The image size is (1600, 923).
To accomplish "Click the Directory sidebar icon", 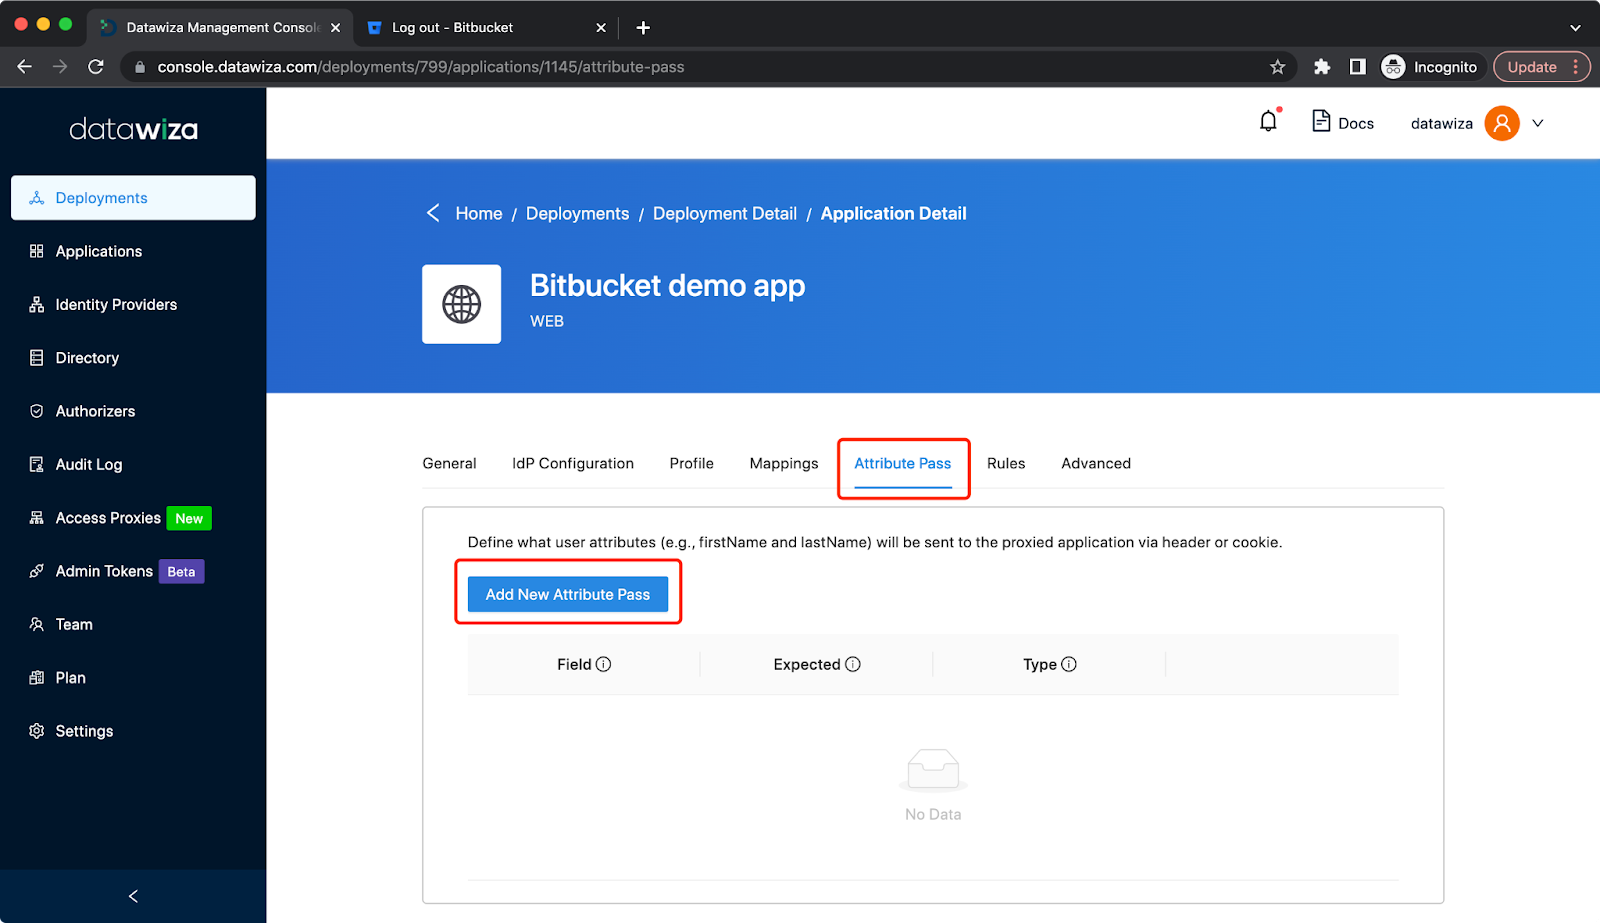I will [37, 358].
